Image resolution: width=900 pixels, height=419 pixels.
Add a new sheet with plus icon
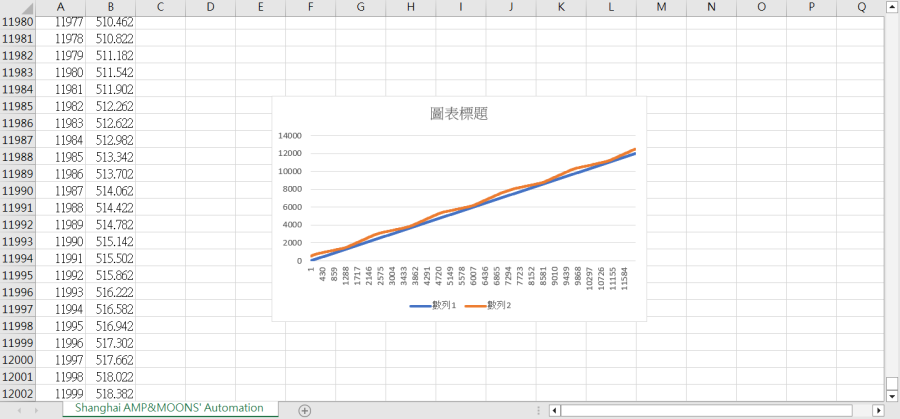305,410
